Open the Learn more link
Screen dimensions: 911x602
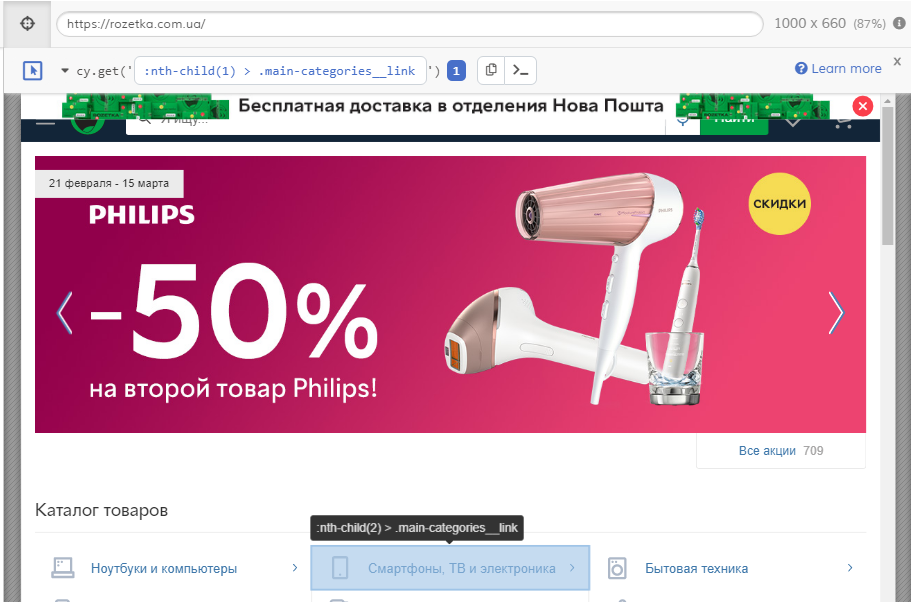click(x=838, y=69)
